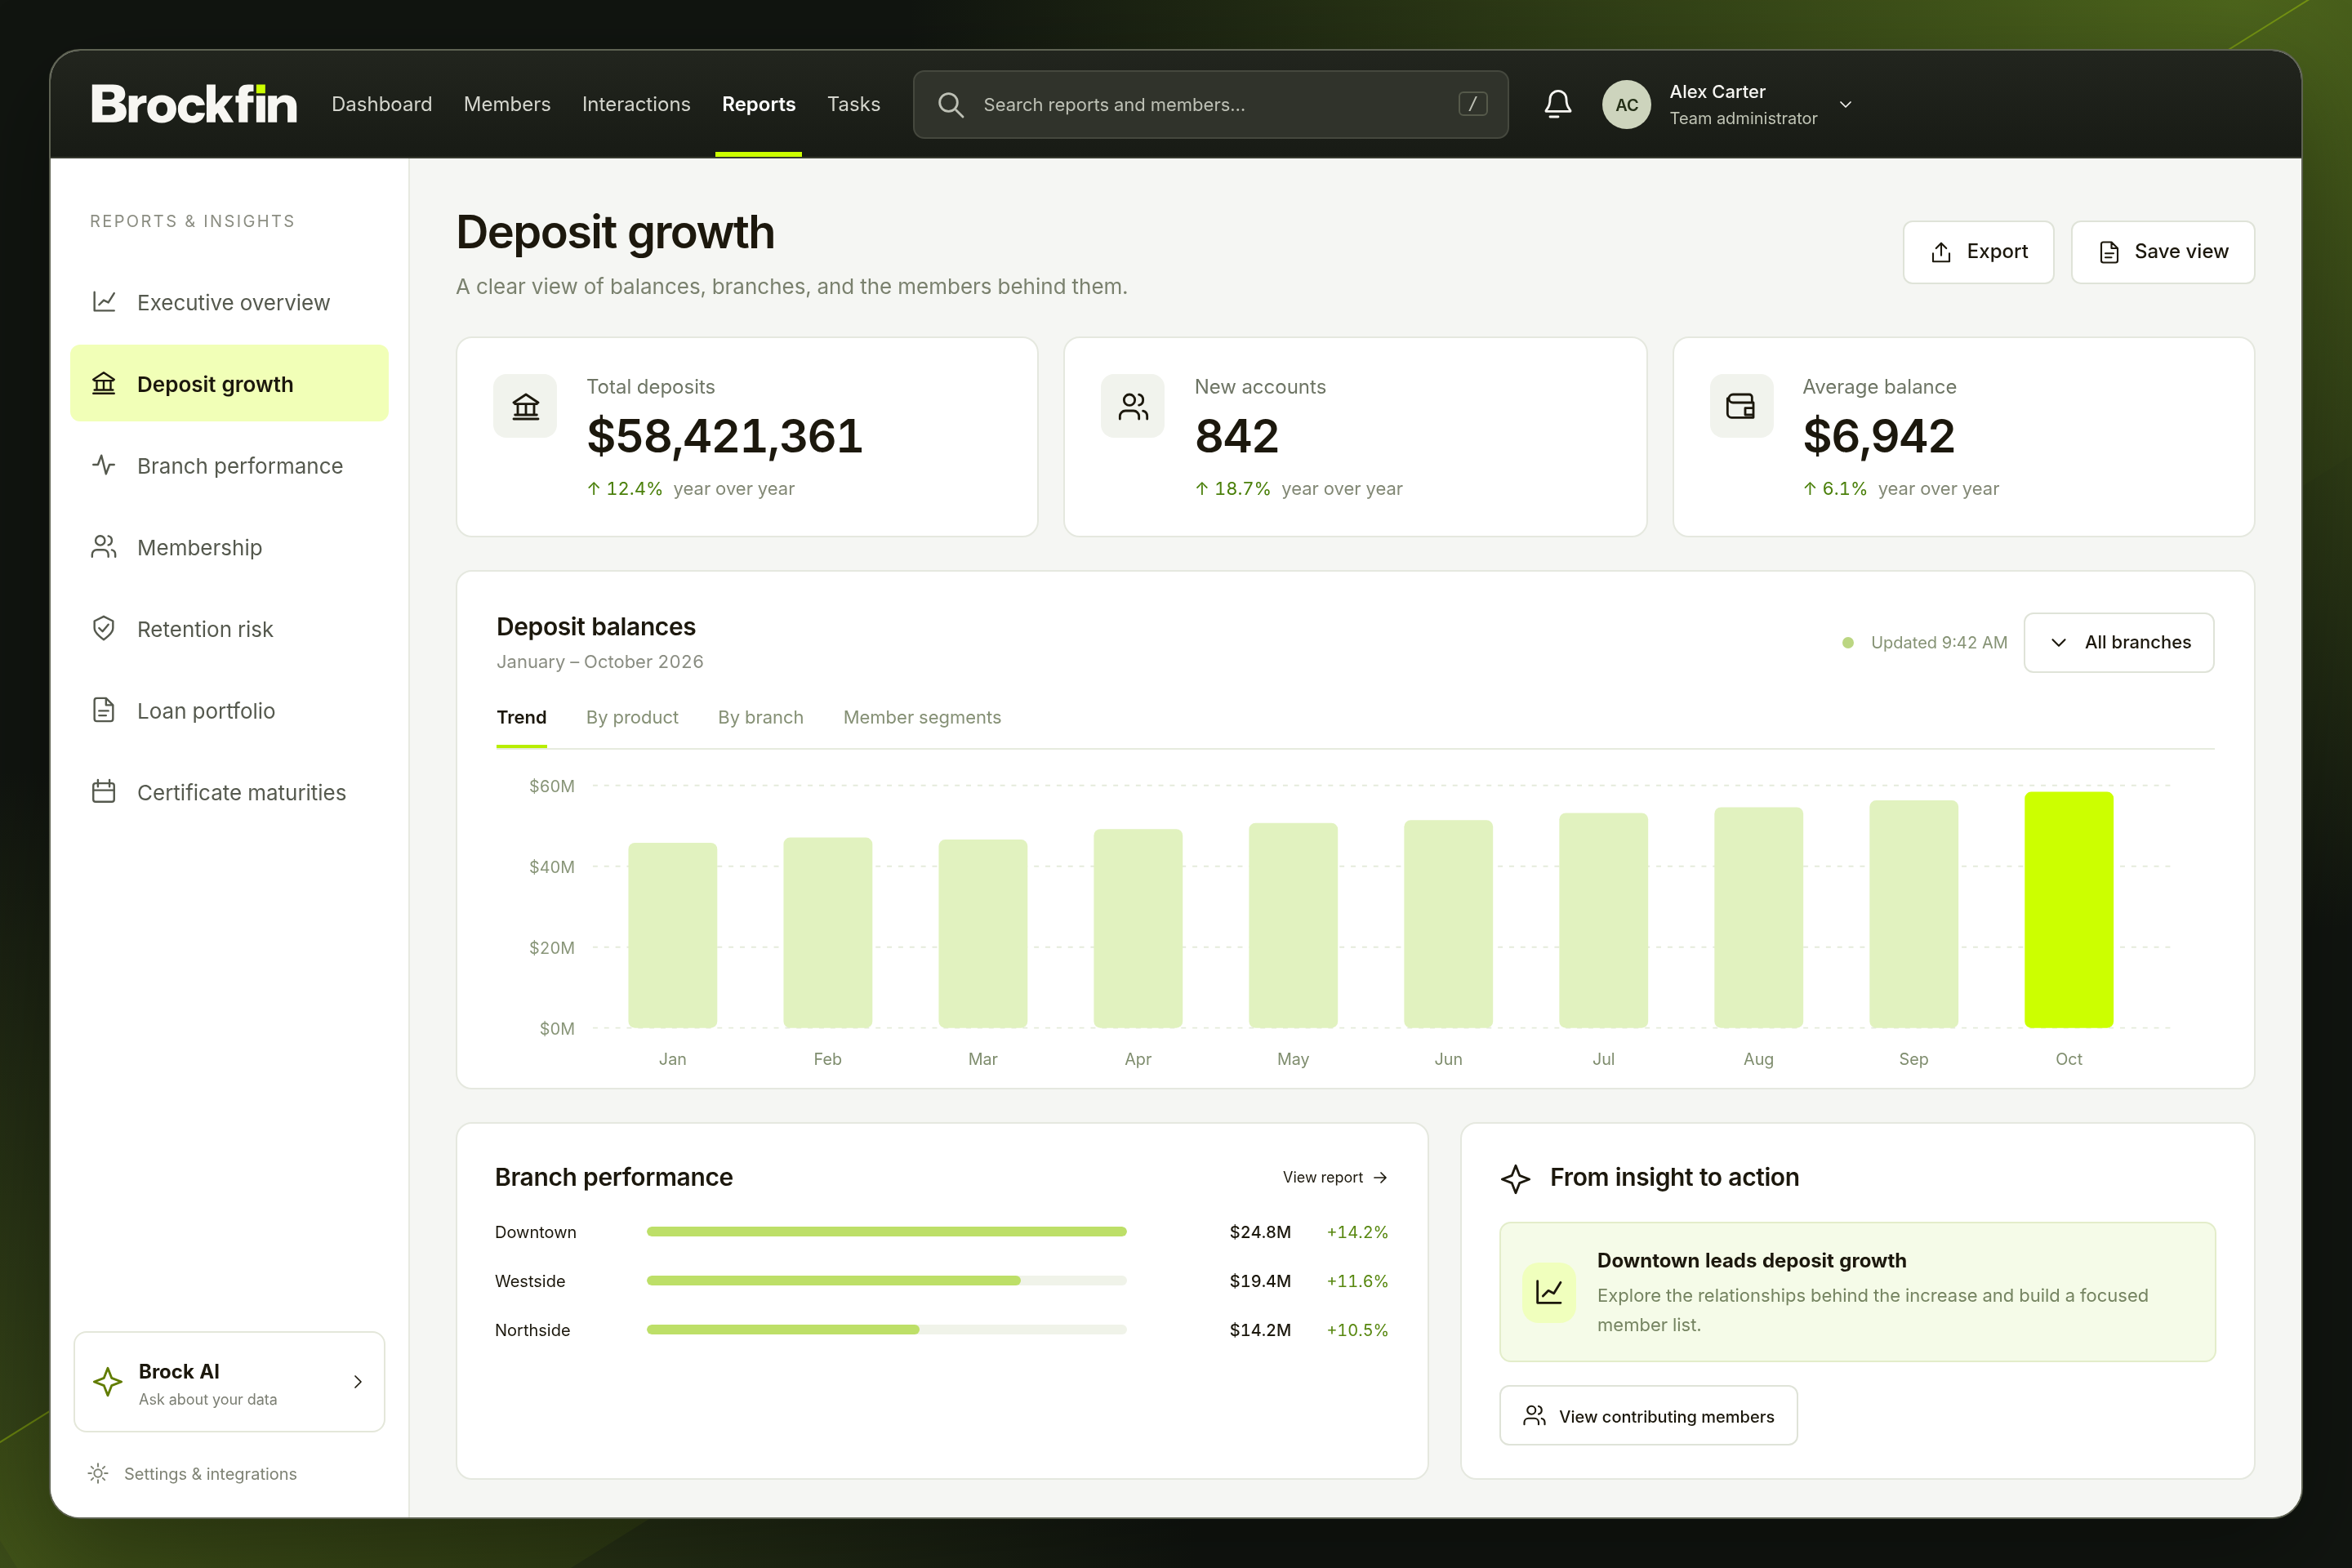Focus the Search reports and members field
The height and width of the screenshot is (1568, 2352).
point(1210,104)
